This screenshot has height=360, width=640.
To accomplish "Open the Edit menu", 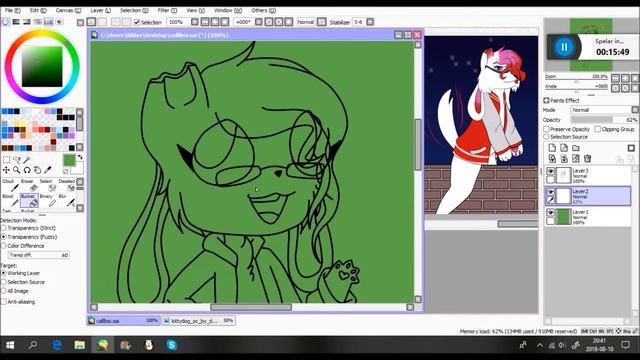I will pyautogui.click(x=38, y=10).
